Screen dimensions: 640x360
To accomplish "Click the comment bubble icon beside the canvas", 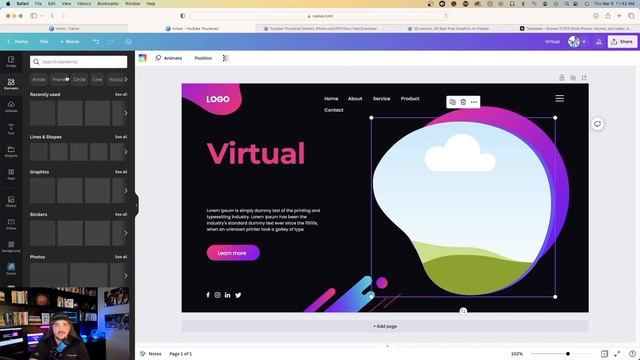I will 598,124.
